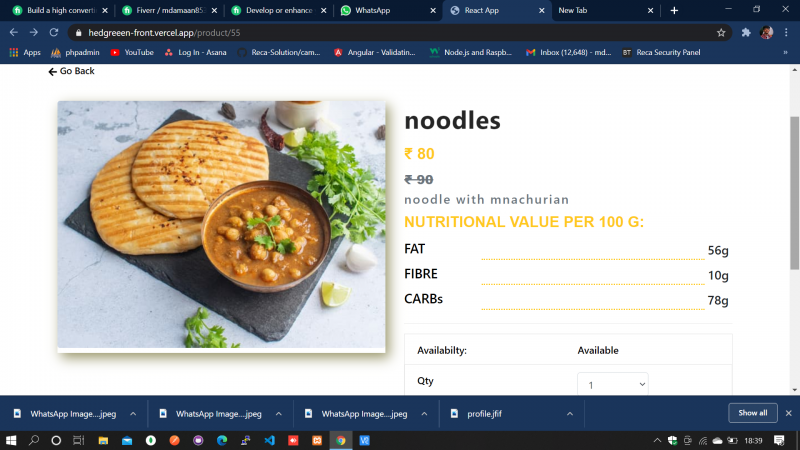The height and width of the screenshot is (450, 800).
Task: Open Visual Studio Code from the taskbar
Action: [269, 440]
